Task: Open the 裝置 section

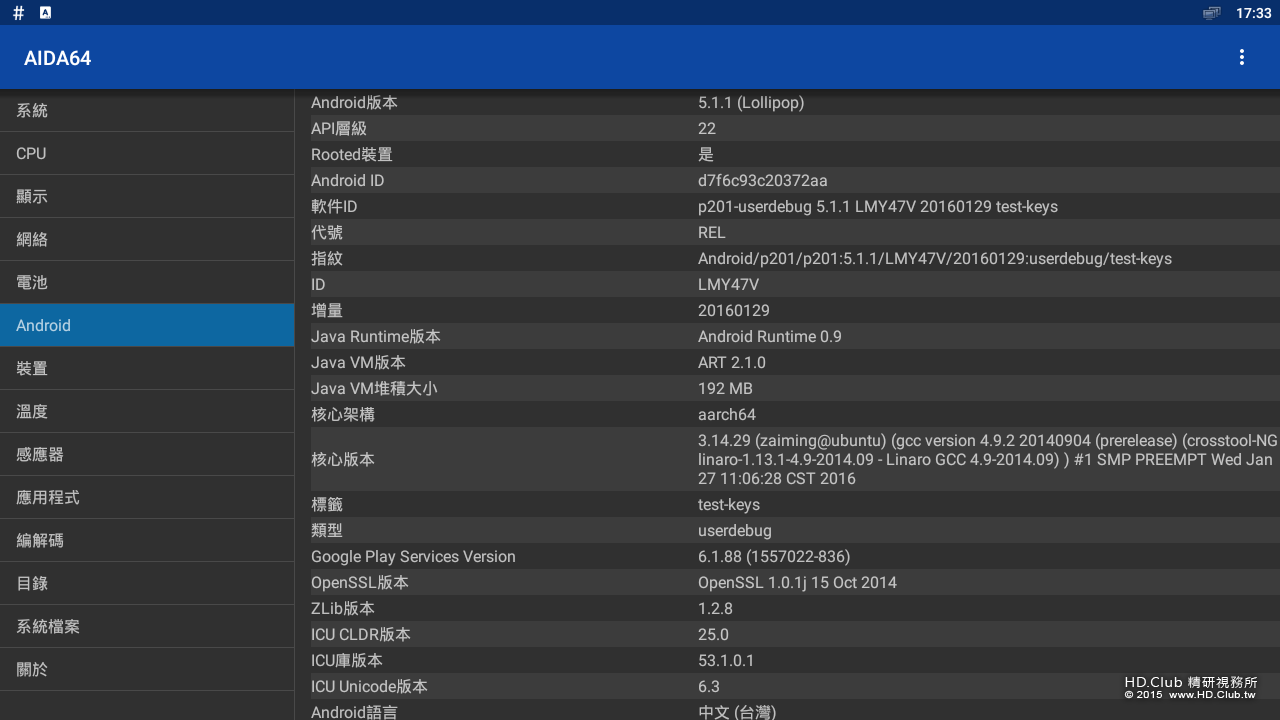Action: click(147, 368)
